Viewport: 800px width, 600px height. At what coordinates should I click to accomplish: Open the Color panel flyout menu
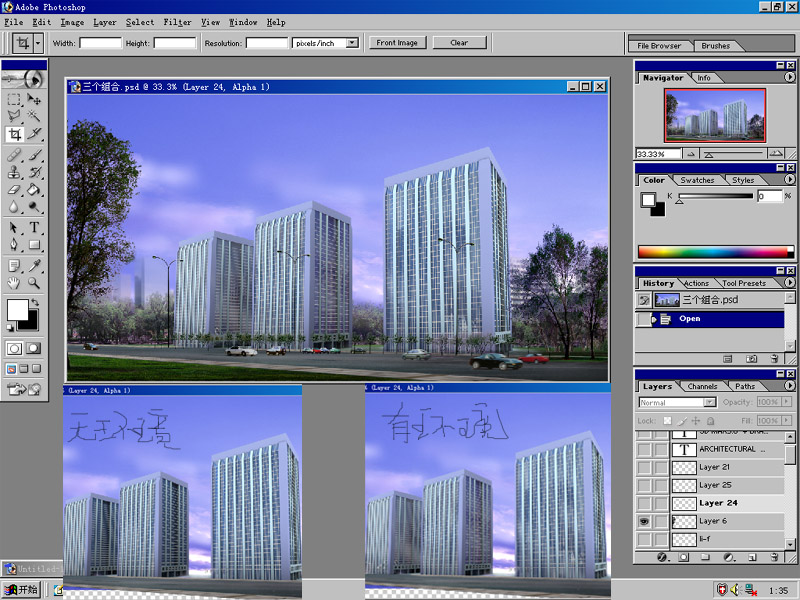pyautogui.click(x=789, y=180)
